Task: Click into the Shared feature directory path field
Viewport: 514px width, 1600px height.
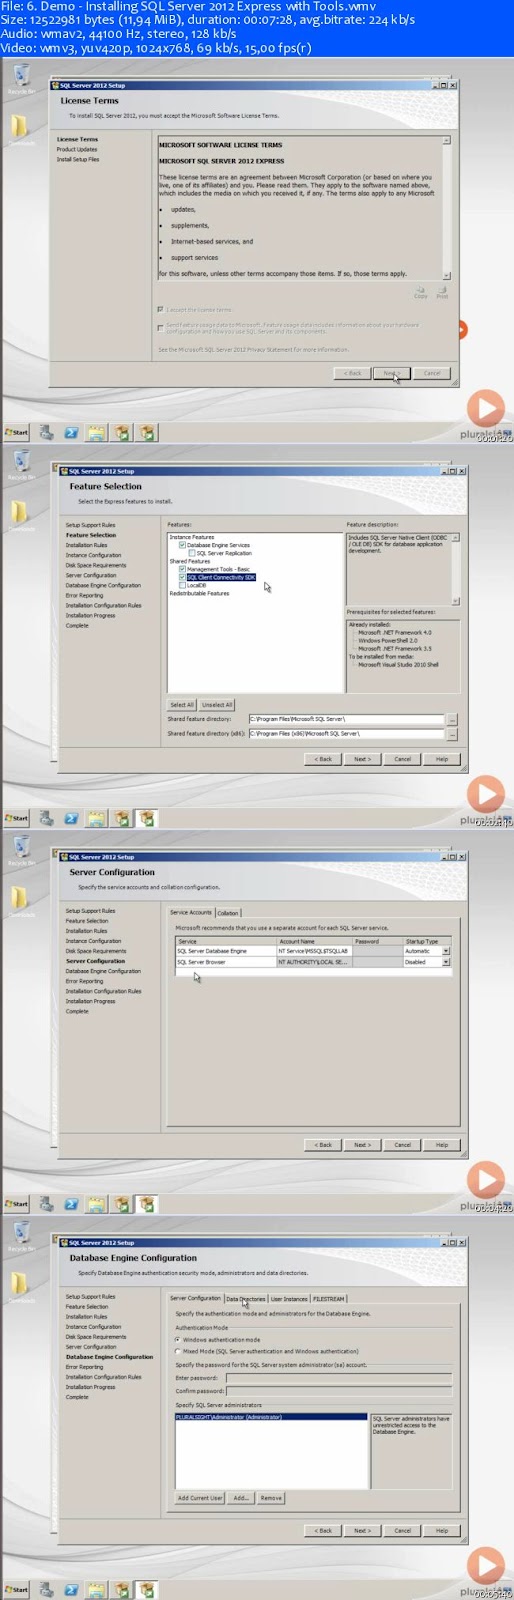Action: coord(346,719)
